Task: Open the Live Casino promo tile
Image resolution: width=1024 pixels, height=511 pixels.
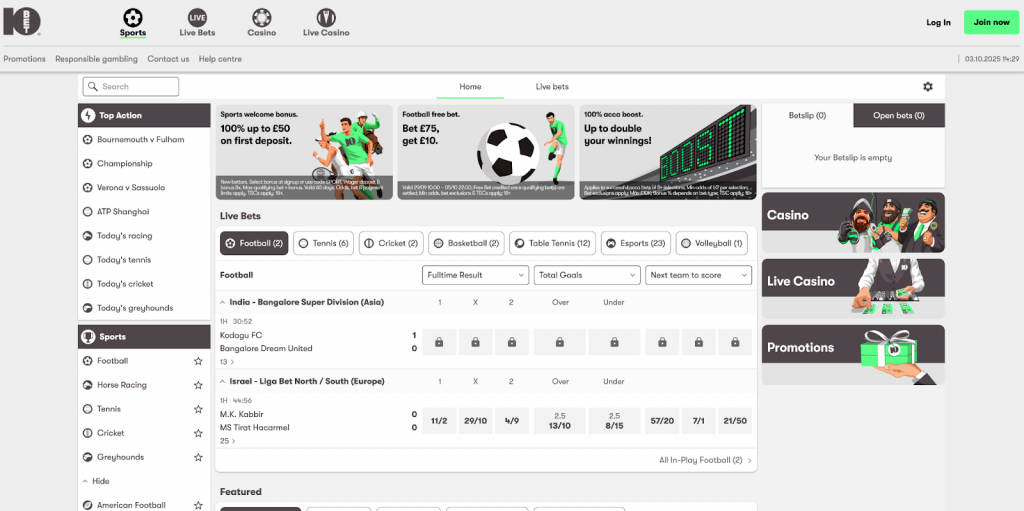Action: pos(853,288)
